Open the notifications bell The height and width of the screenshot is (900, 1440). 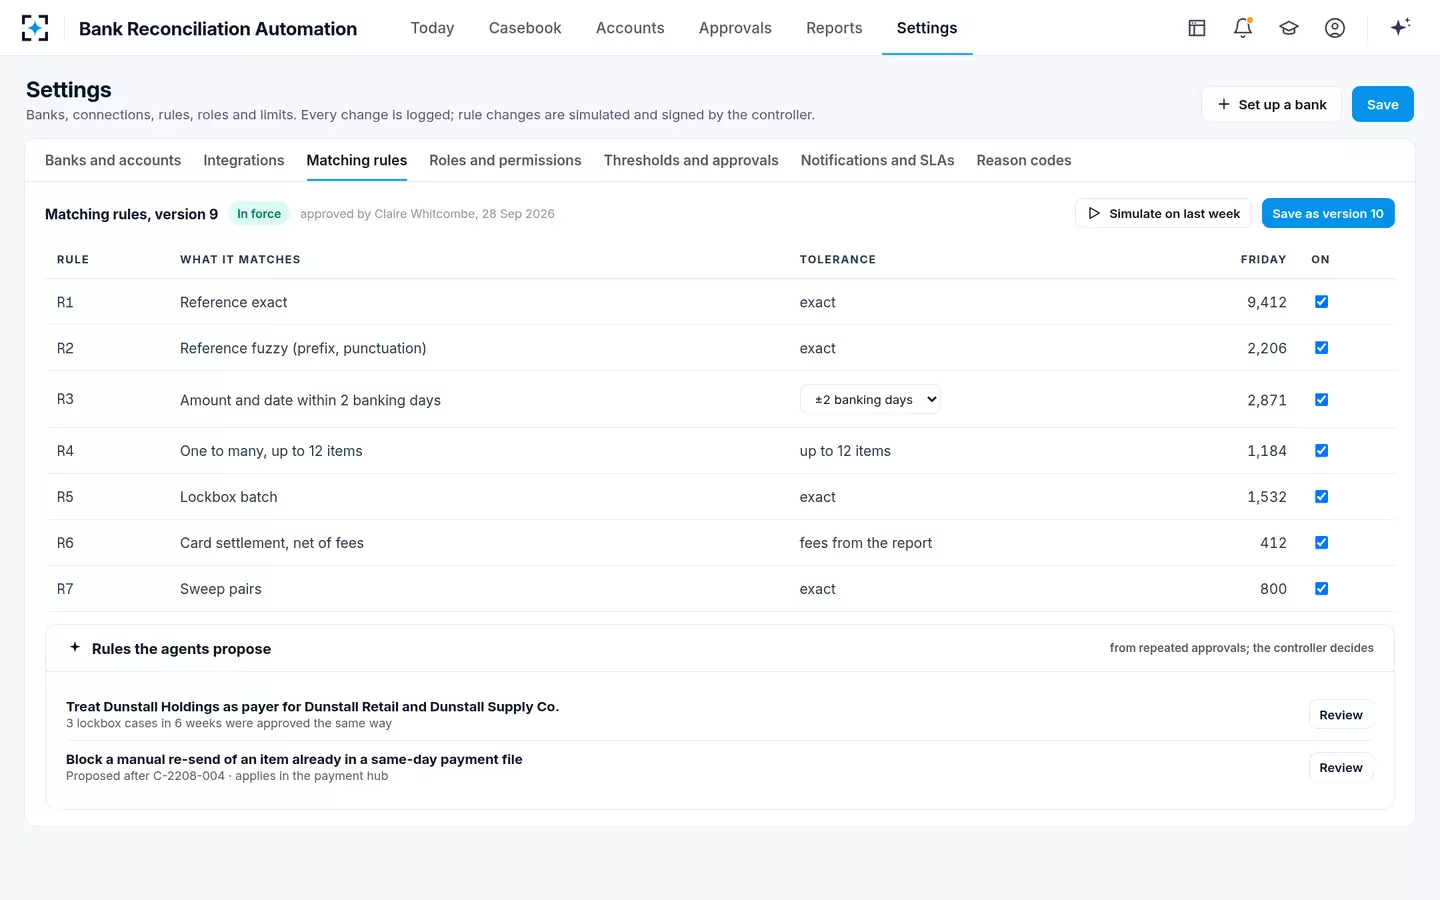[x=1243, y=28]
